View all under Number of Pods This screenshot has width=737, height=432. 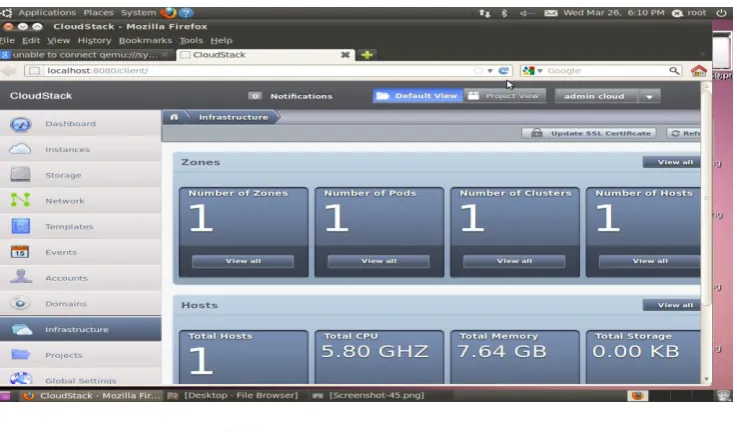click(378, 261)
